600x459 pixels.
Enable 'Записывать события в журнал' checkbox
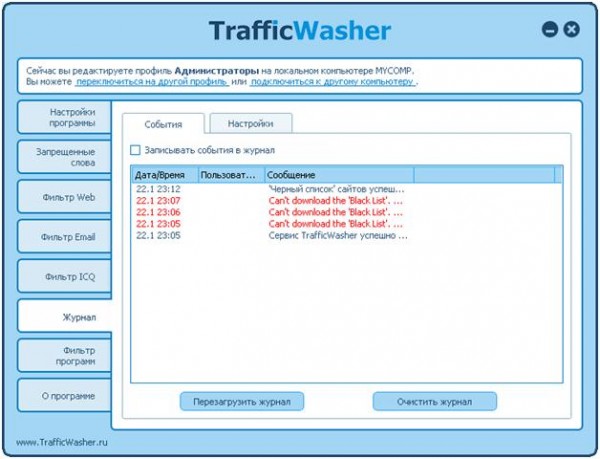[x=135, y=150]
